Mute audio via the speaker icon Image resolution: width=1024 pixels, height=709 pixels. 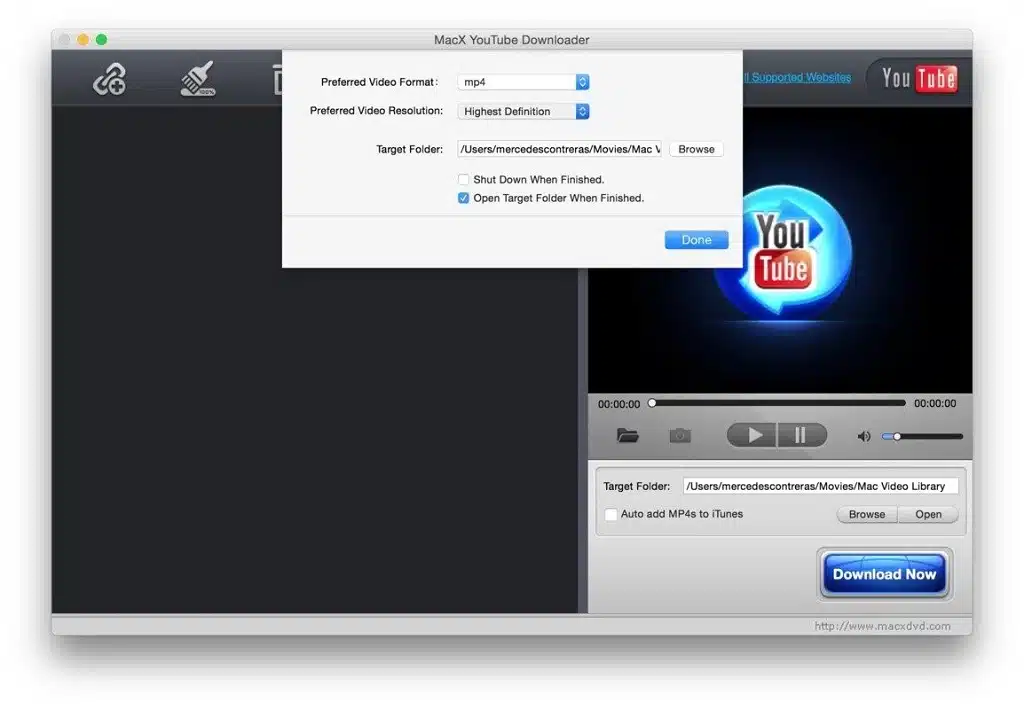point(863,434)
